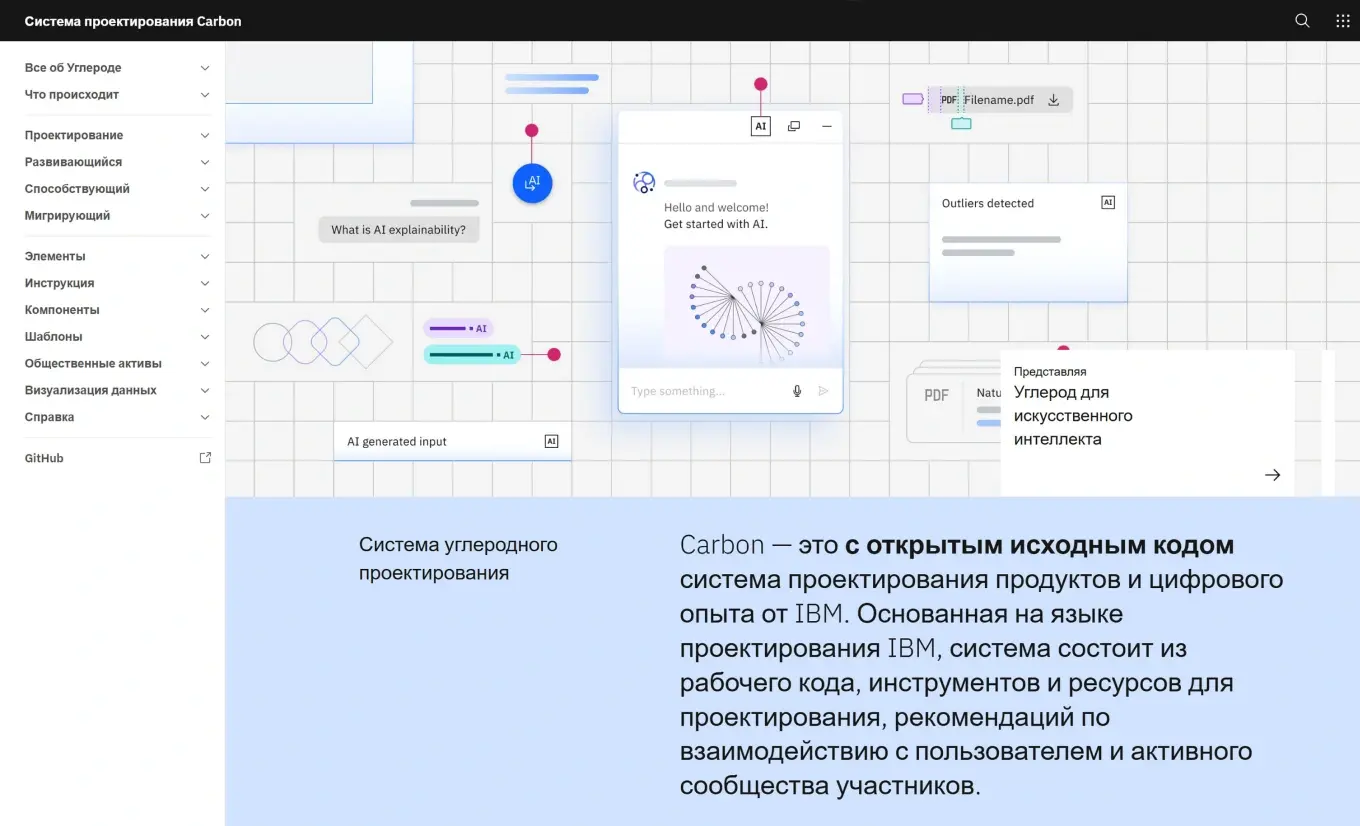Open the "Углерод для искусственного интеллекта" card

coord(1147,420)
